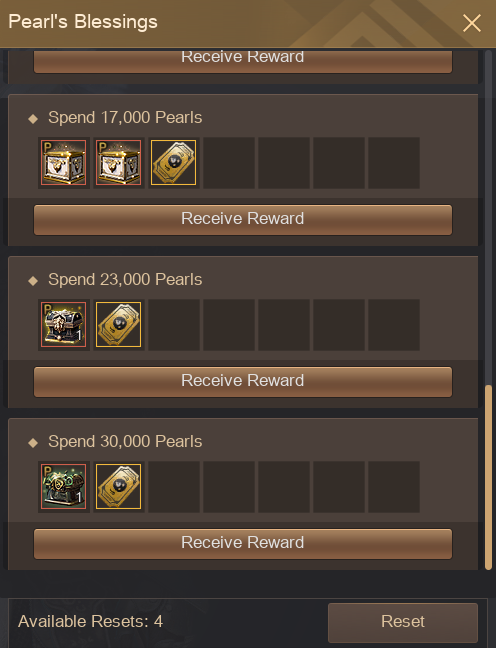This screenshot has height=648, width=496.
Task: Click last empty slot in 30,000 Pearls tier
Action: 394,486
